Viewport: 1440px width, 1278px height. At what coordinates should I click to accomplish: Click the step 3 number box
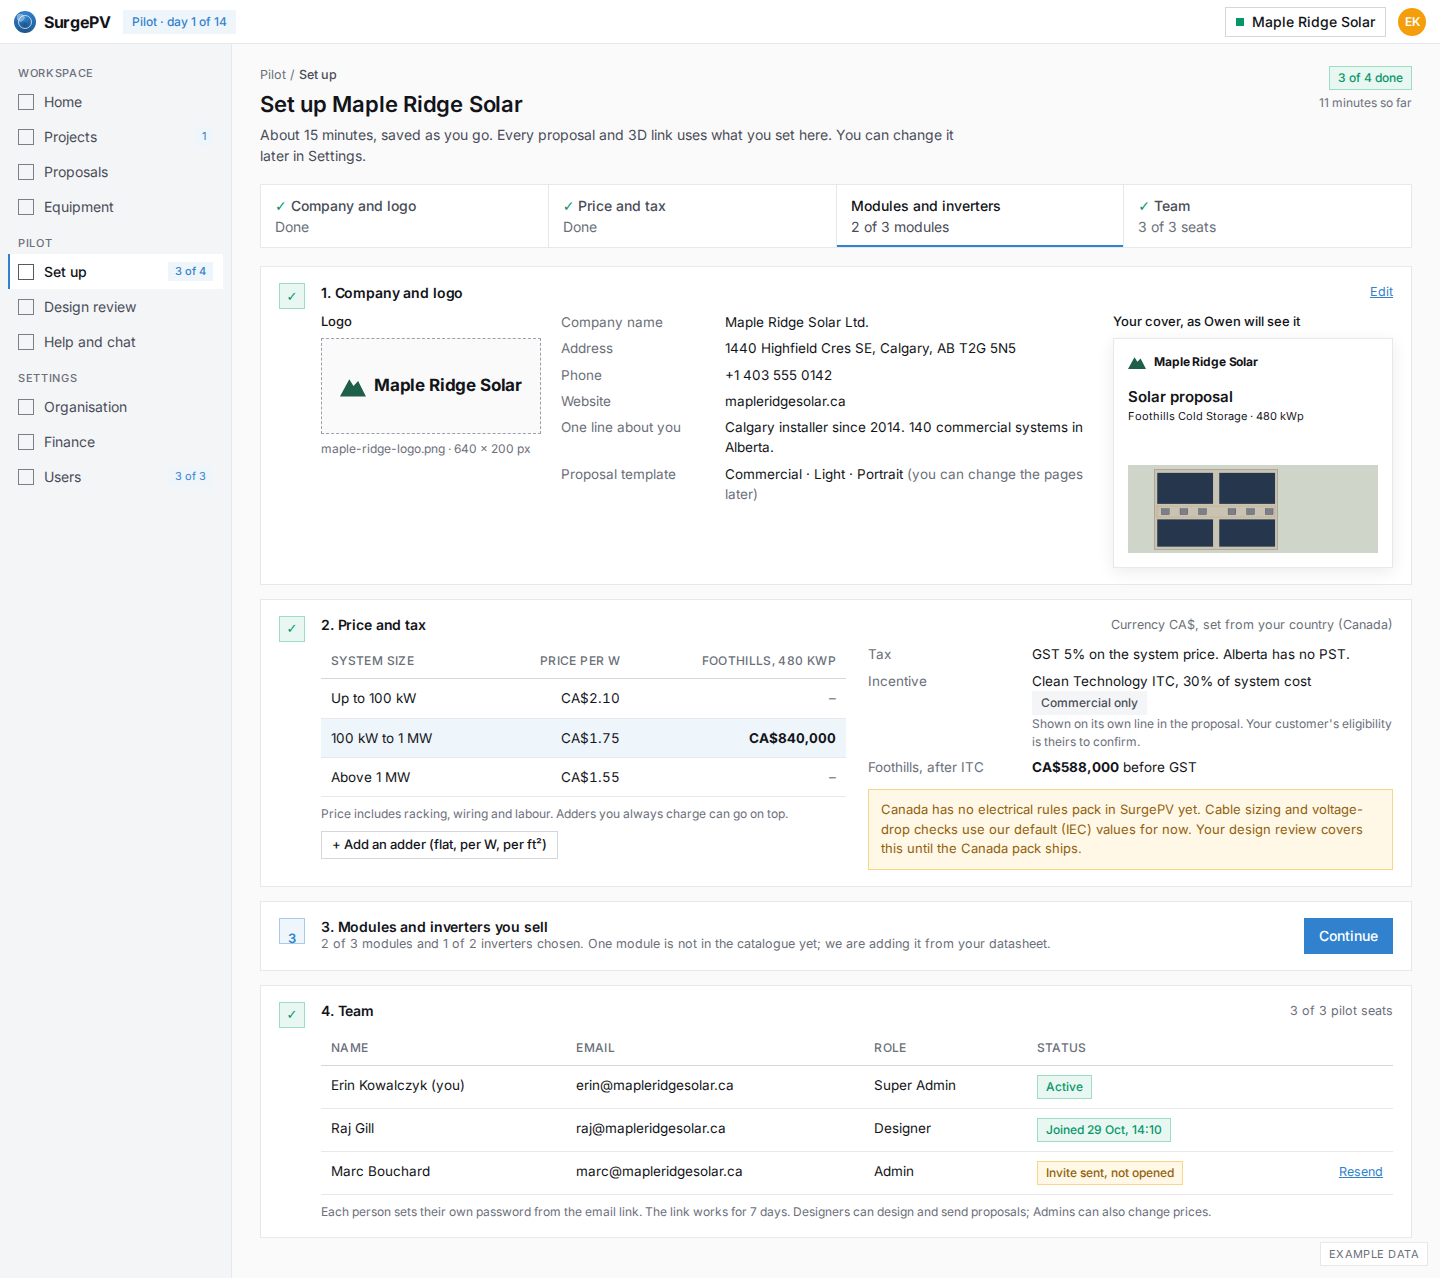[292, 931]
